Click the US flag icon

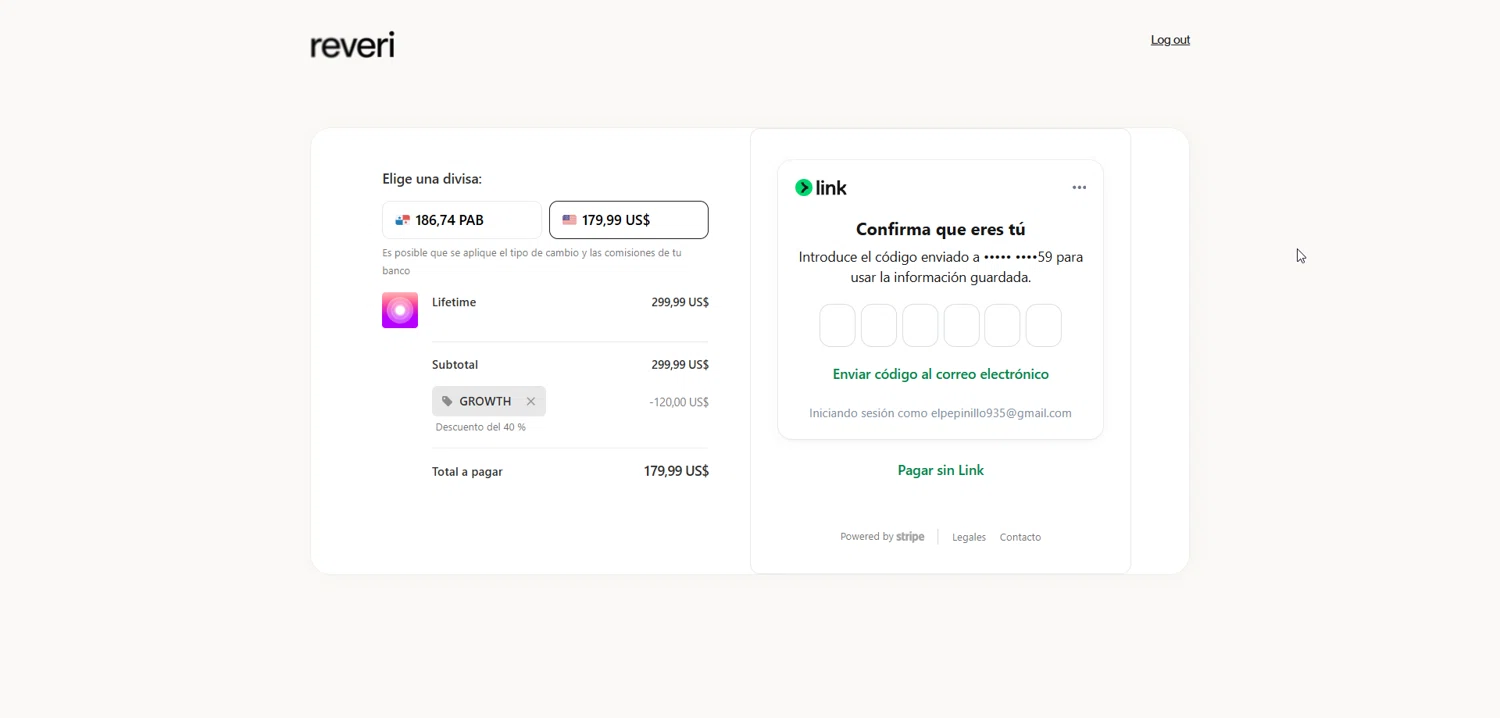tap(569, 220)
